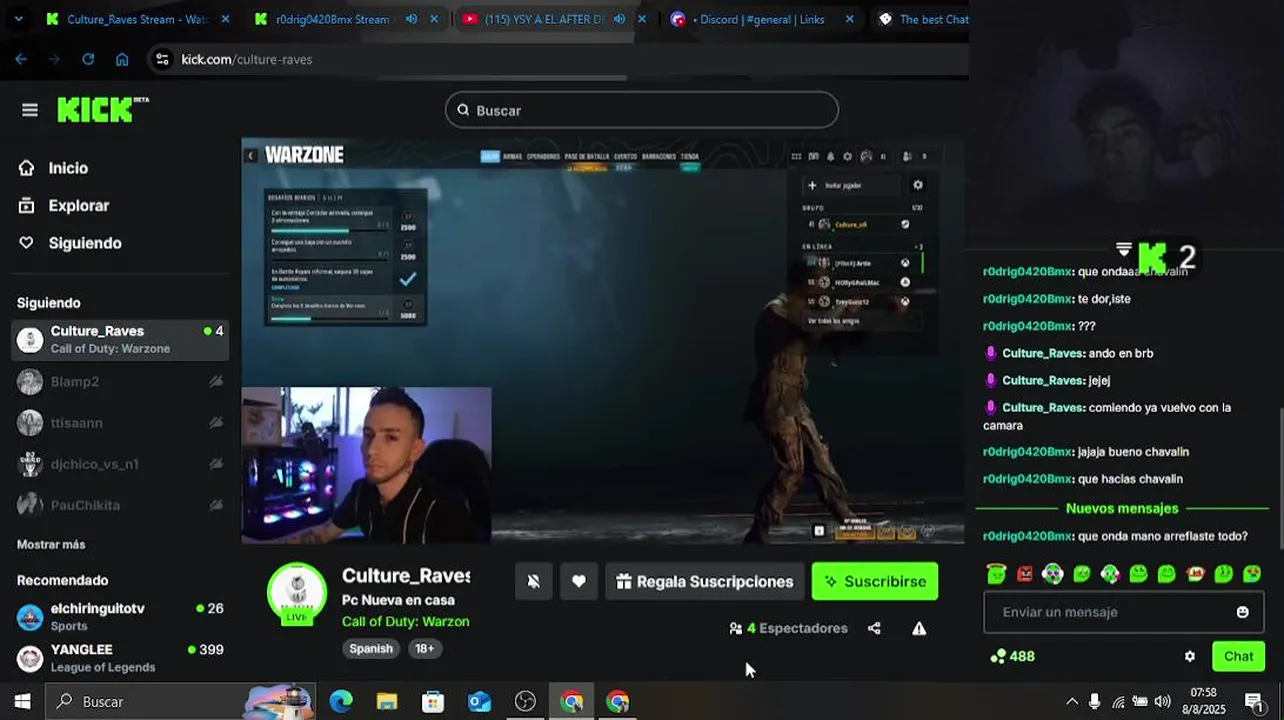
Task: Click the kick.com/culture-raves address bar
Action: pyautogui.click(x=560, y=59)
